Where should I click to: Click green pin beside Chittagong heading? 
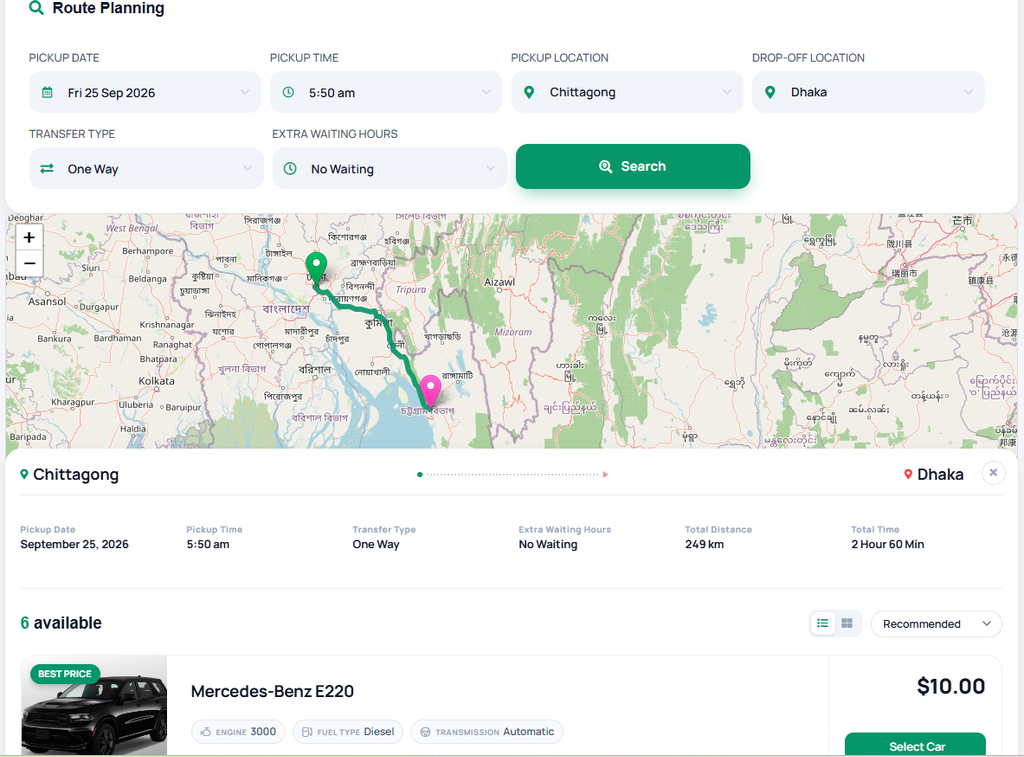[x=24, y=474]
